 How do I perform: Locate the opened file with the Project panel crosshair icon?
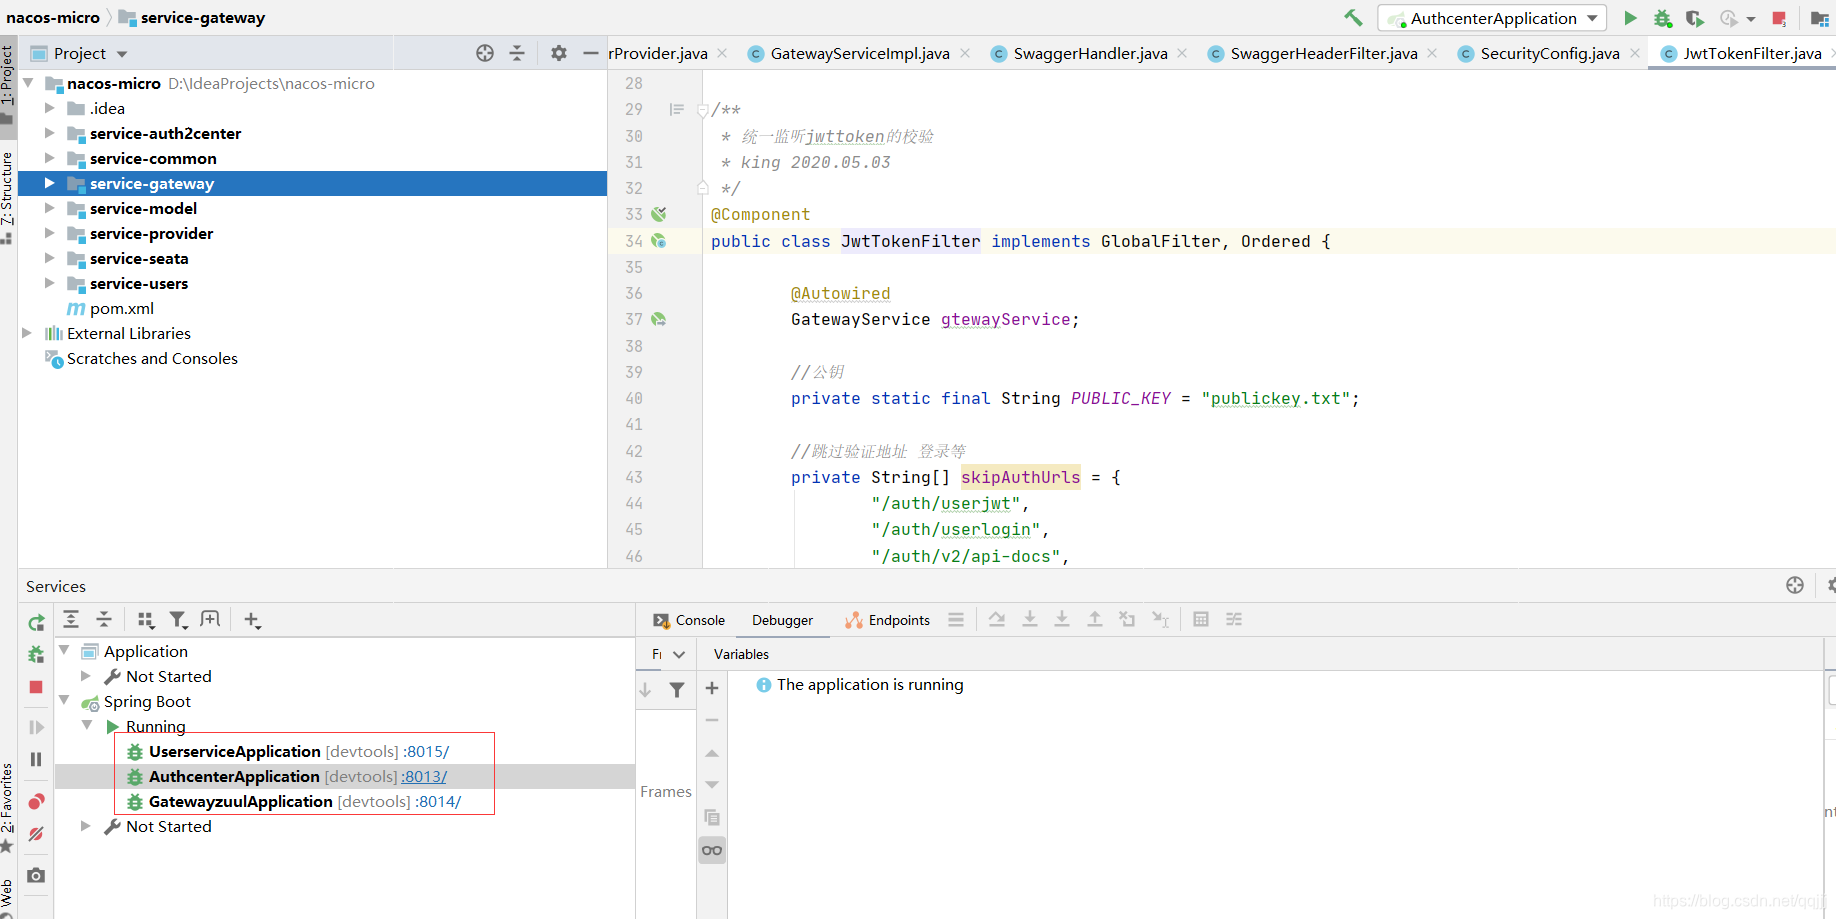click(x=485, y=53)
